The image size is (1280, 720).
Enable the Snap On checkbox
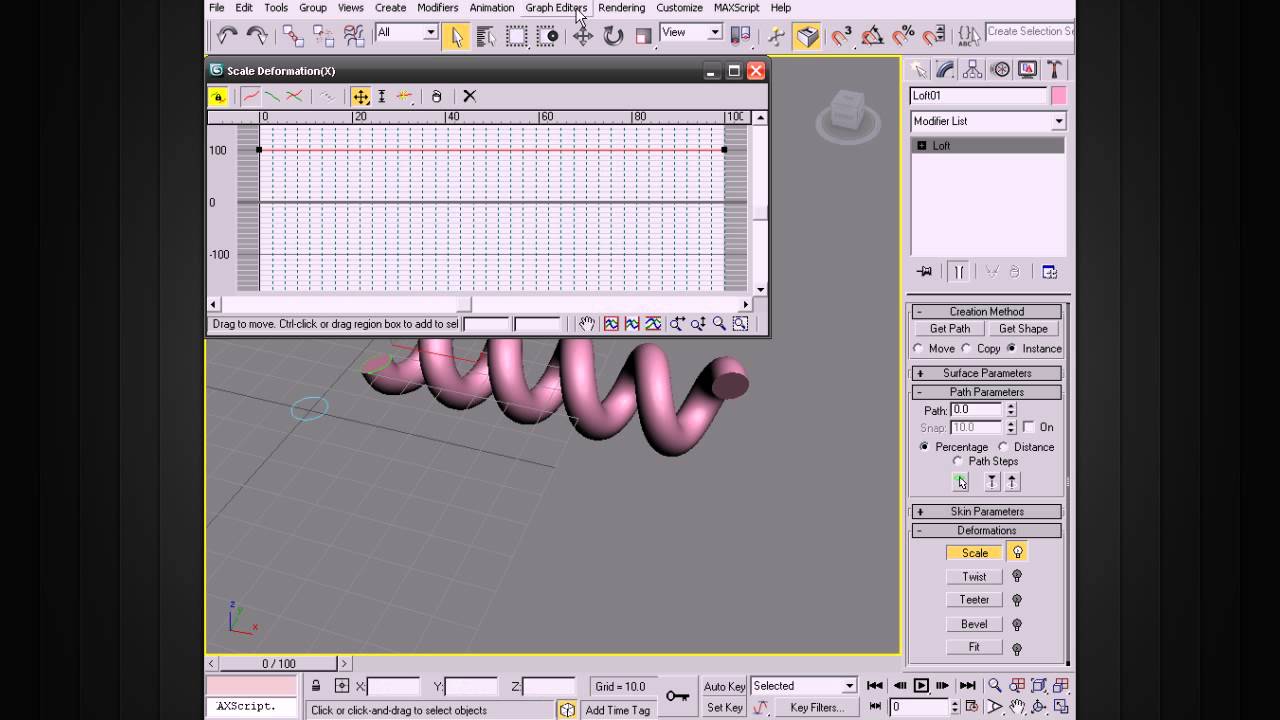1028,427
